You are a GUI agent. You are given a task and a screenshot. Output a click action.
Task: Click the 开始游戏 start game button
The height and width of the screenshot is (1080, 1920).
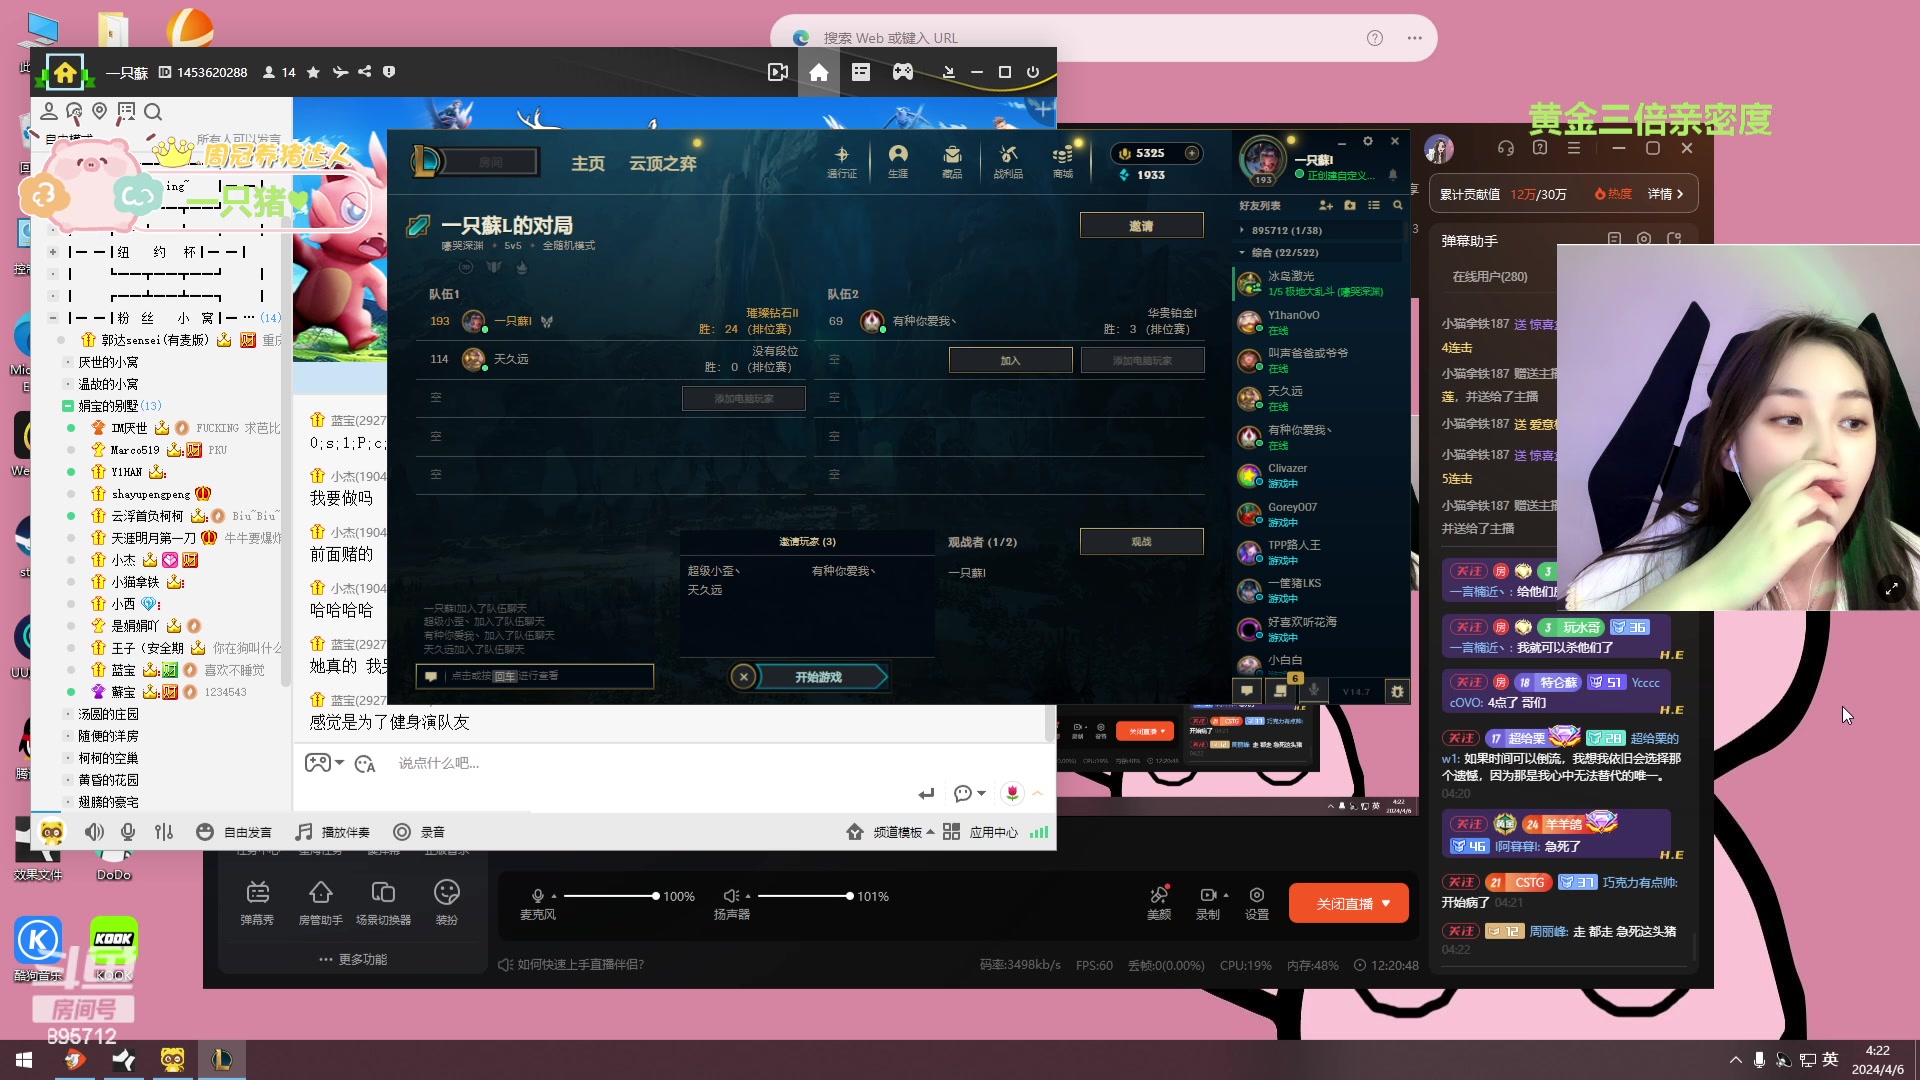(x=819, y=677)
